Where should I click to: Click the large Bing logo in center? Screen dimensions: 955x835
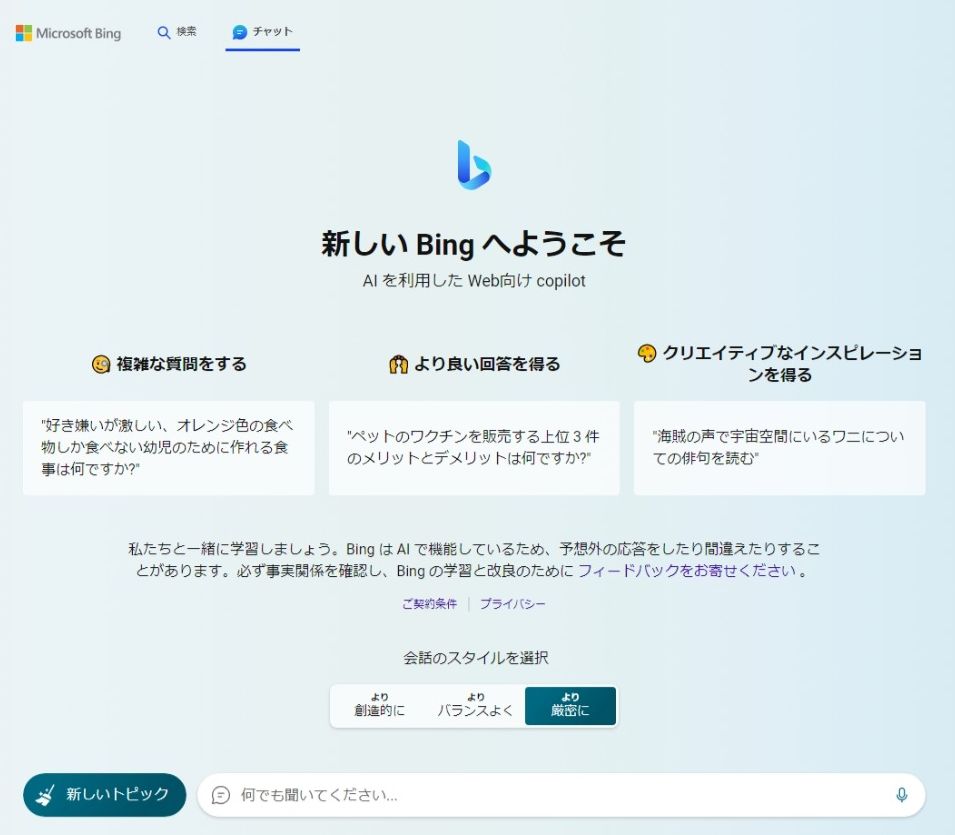point(474,165)
